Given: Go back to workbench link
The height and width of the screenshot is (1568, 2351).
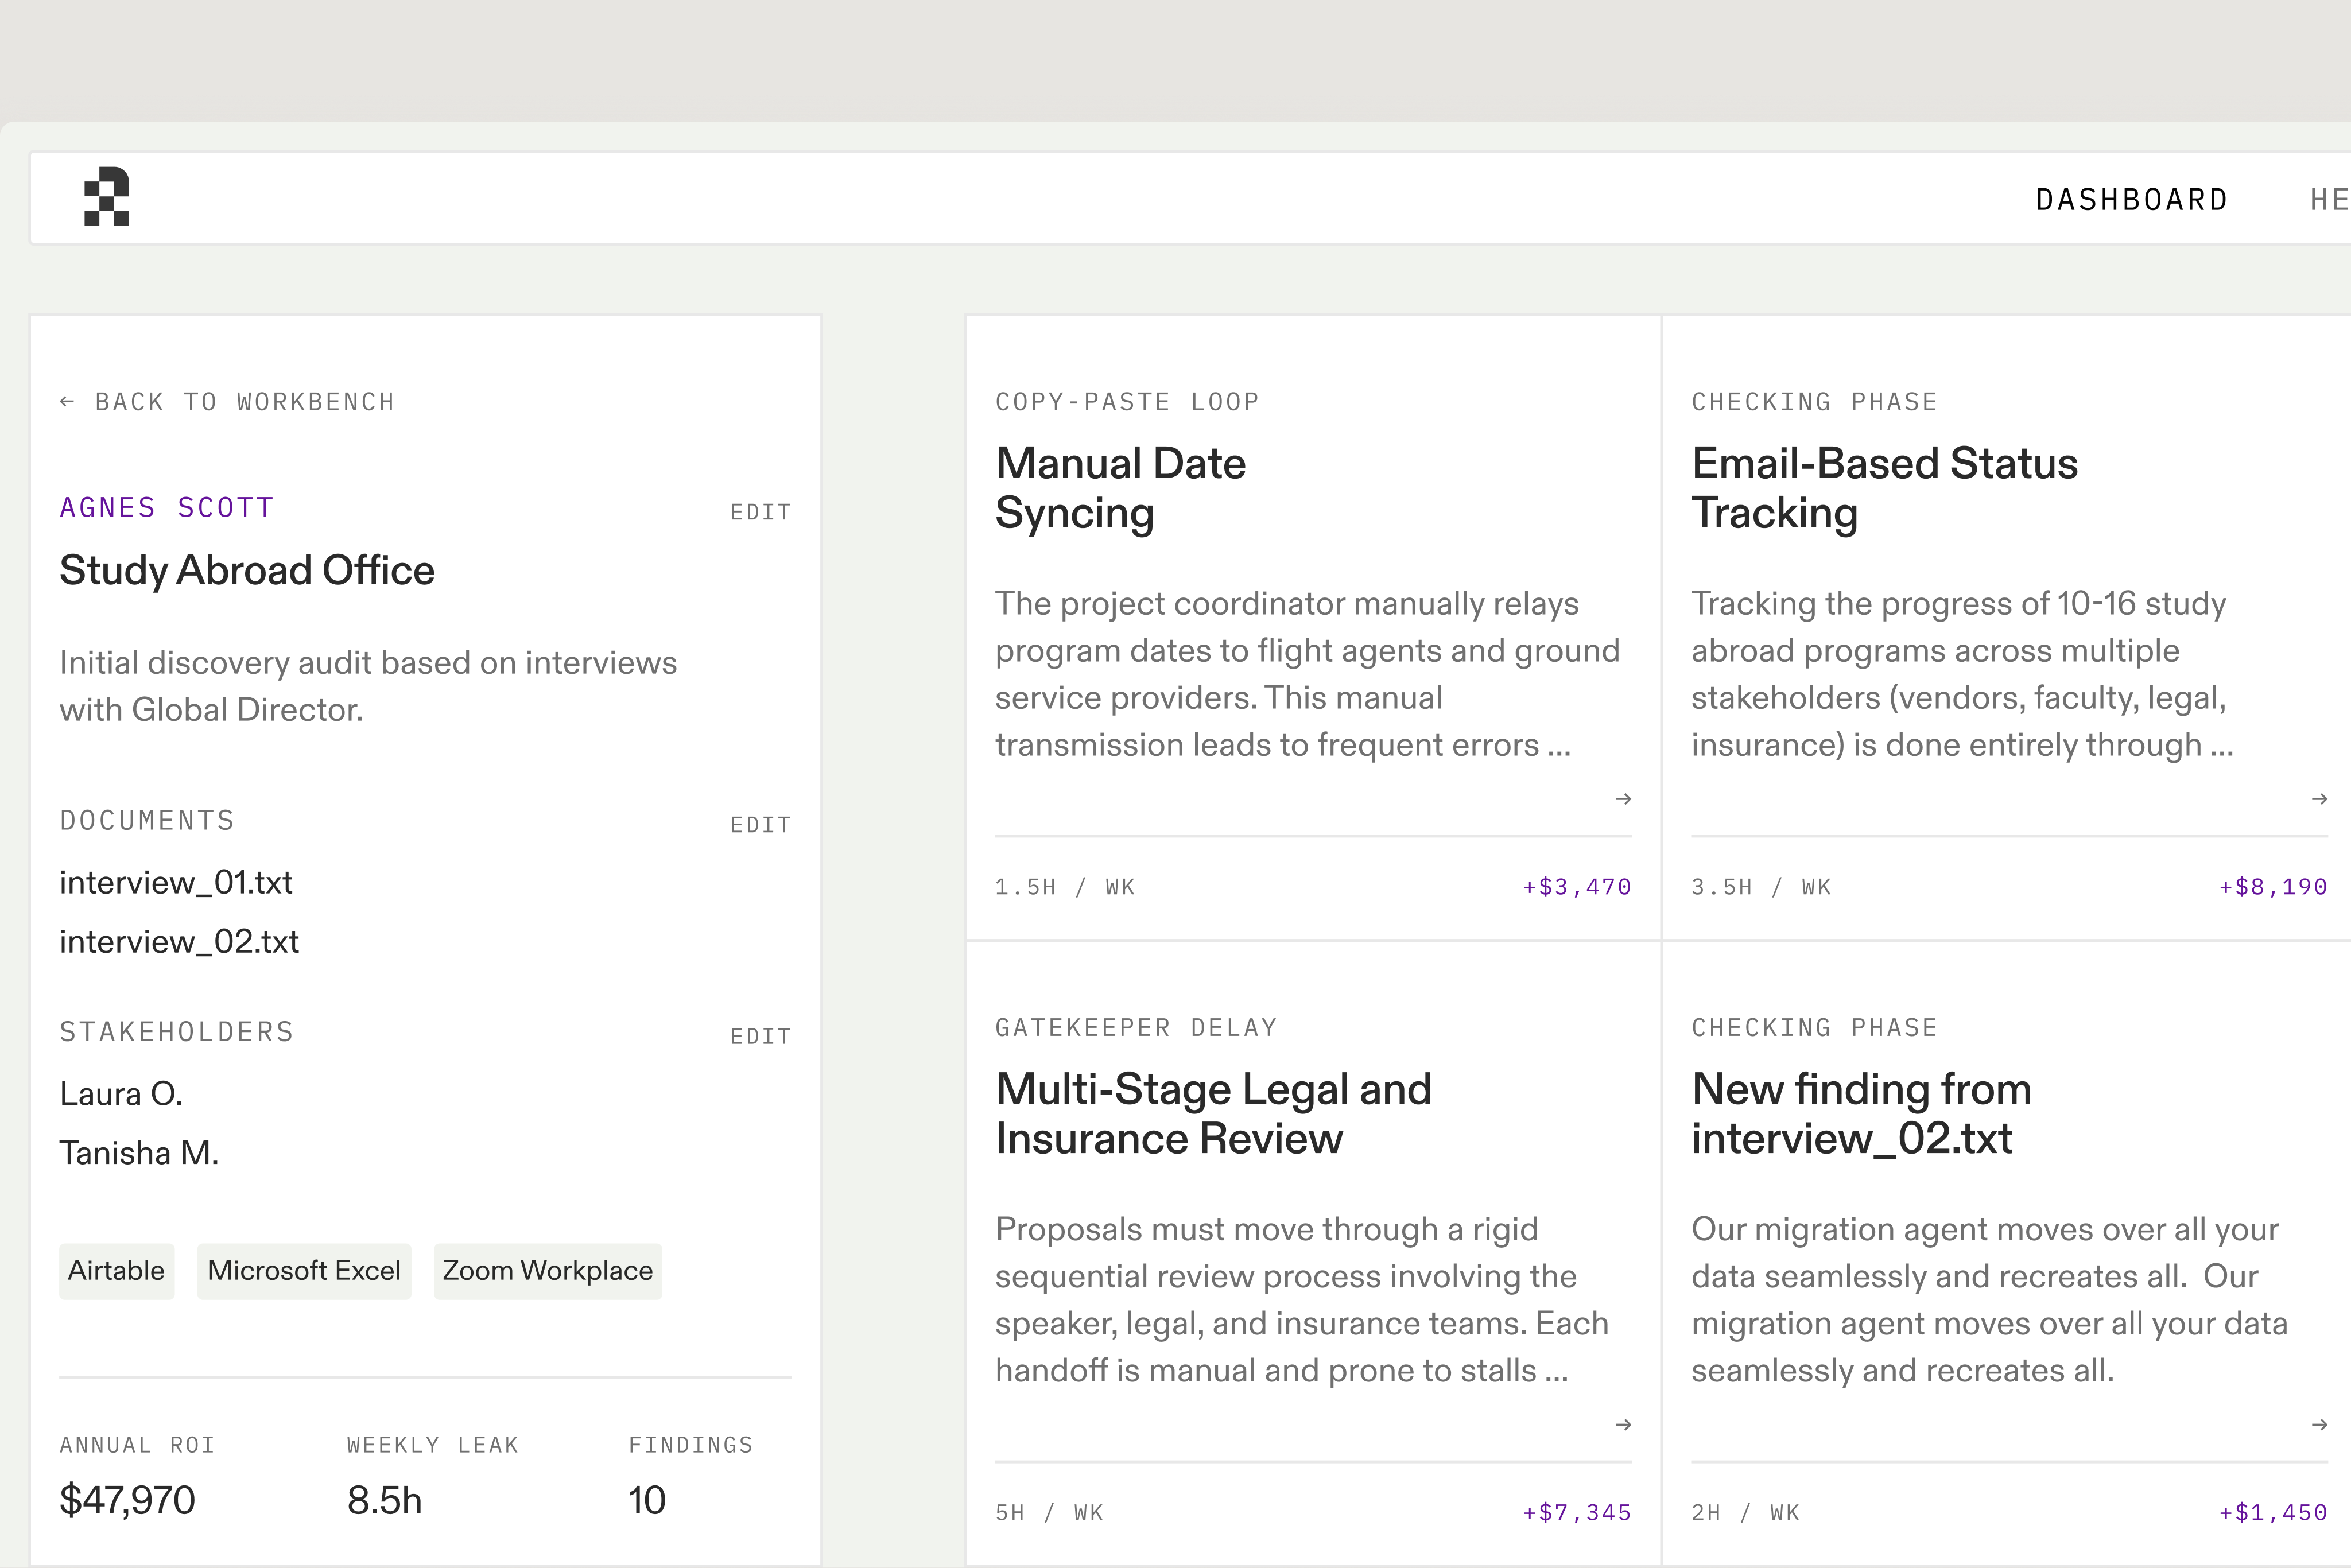Looking at the screenshot, I should [227, 402].
